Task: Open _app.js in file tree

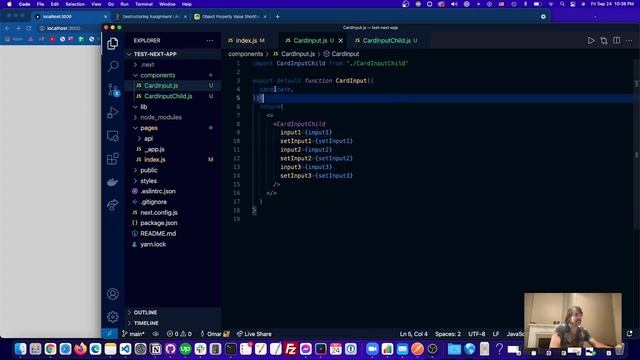Action: pos(173,149)
